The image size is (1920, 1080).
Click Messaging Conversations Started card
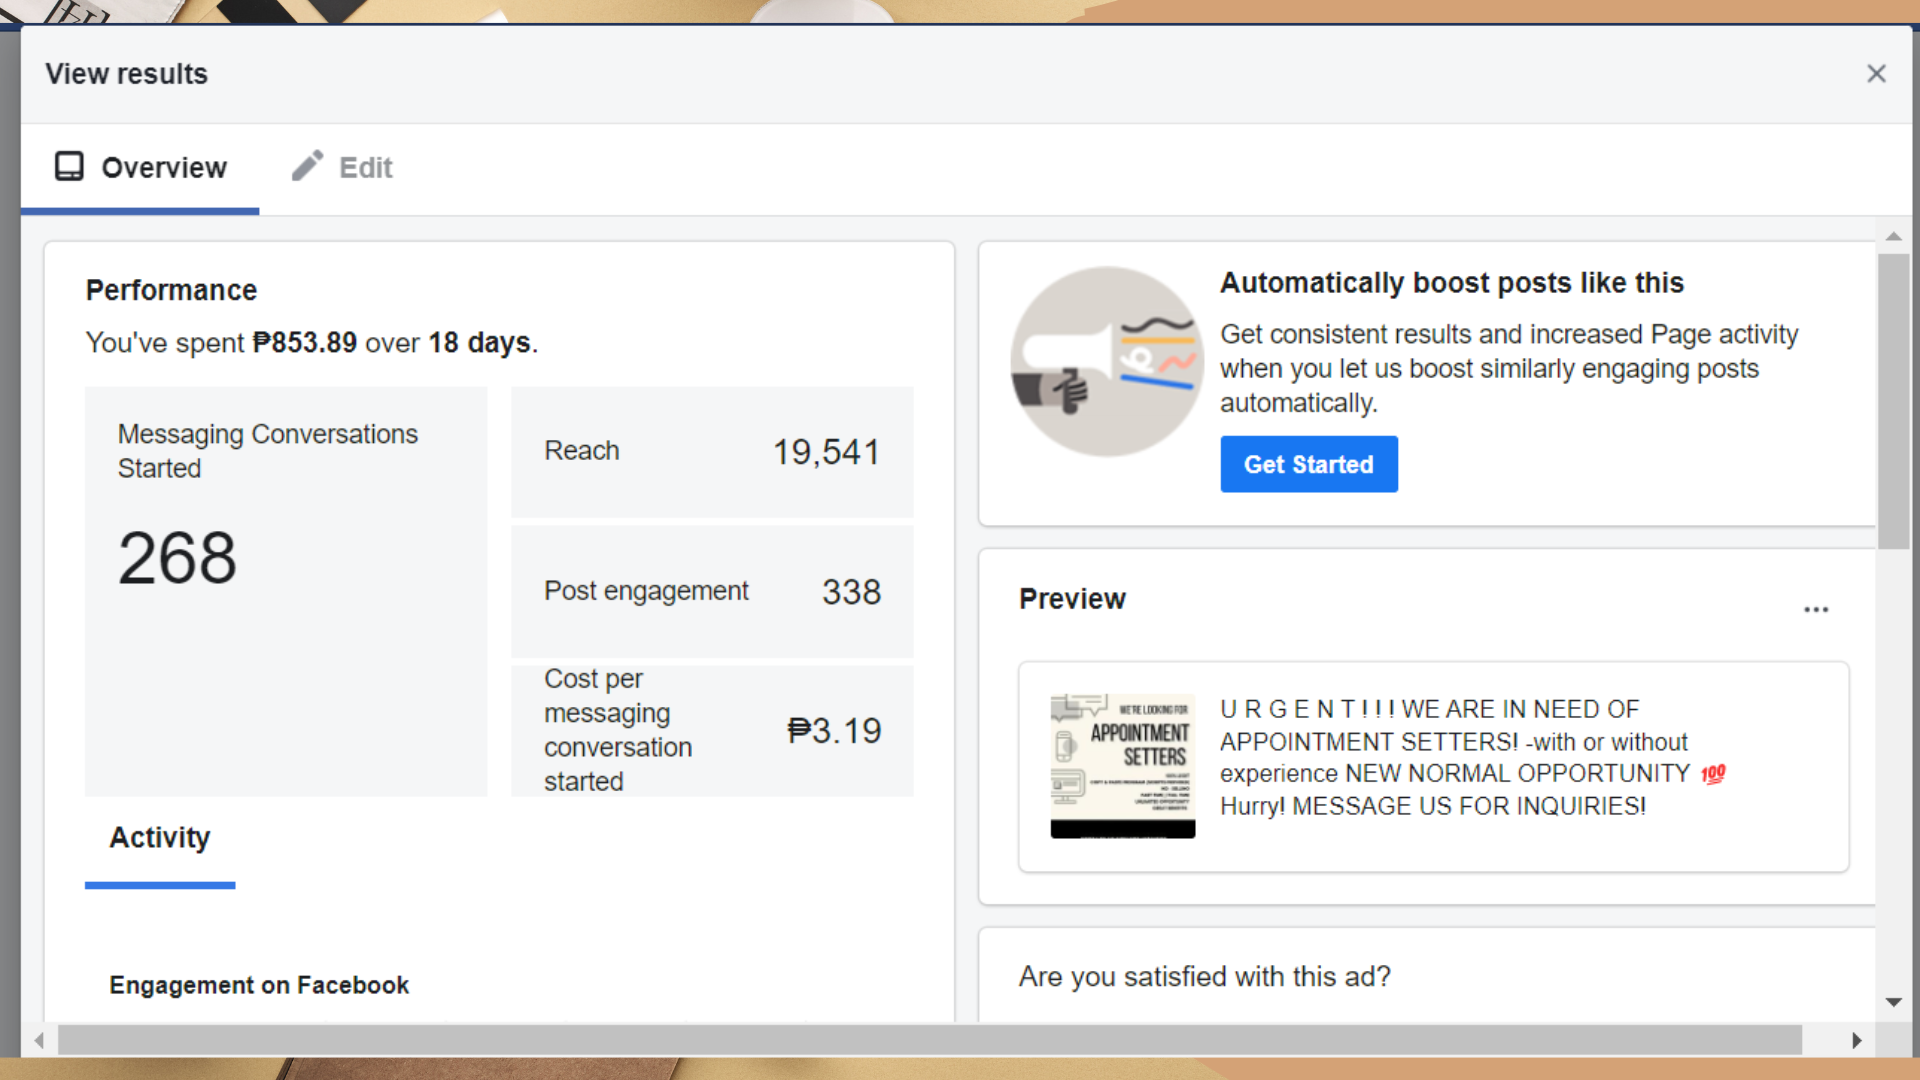286,592
